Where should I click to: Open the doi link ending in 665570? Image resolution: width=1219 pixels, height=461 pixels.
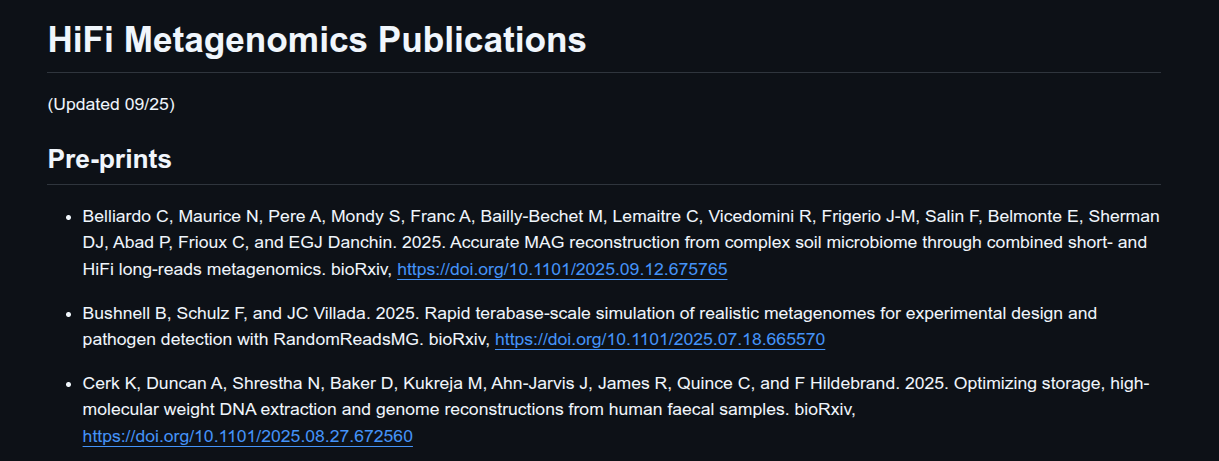point(659,340)
